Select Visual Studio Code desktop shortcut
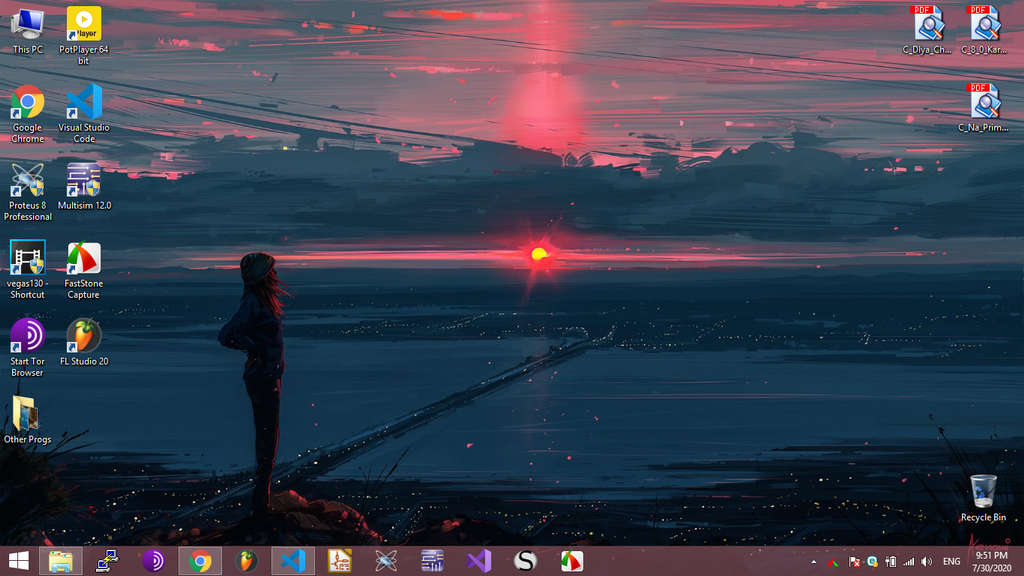 tap(84, 114)
